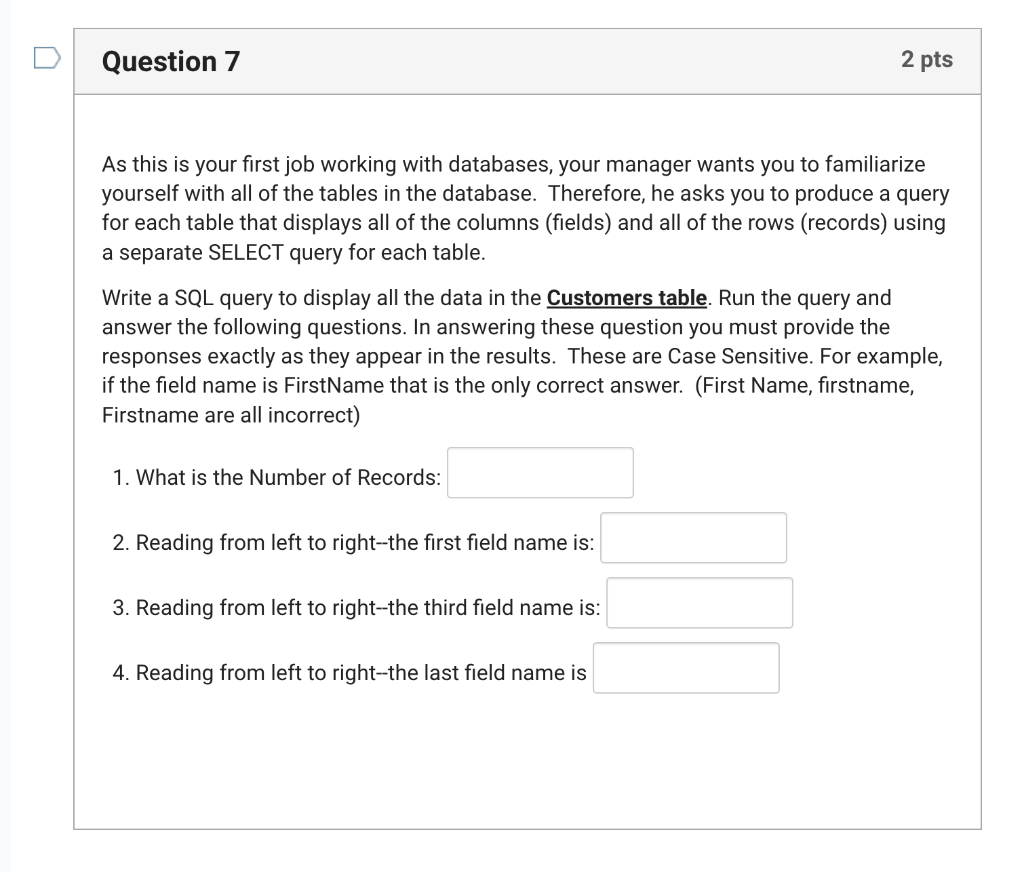Click the numbered item 2 text
This screenshot has width=1024, height=872.
355,542
